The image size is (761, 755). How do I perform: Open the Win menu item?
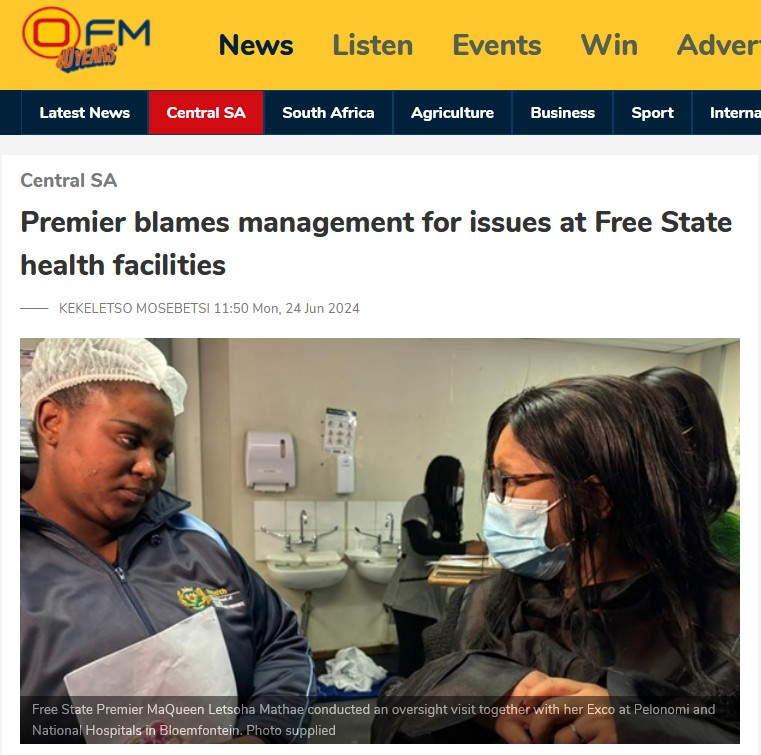pos(609,45)
